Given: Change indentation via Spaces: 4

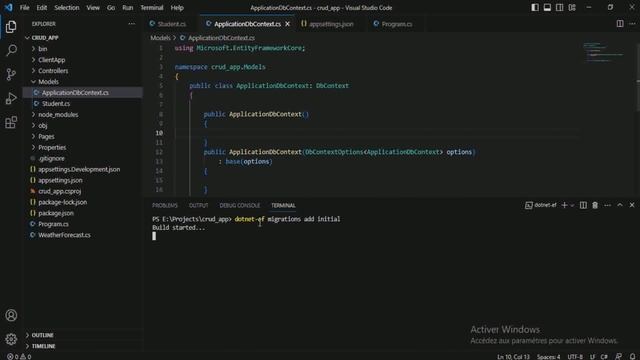Looking at the screenshot, I should 548,357.
